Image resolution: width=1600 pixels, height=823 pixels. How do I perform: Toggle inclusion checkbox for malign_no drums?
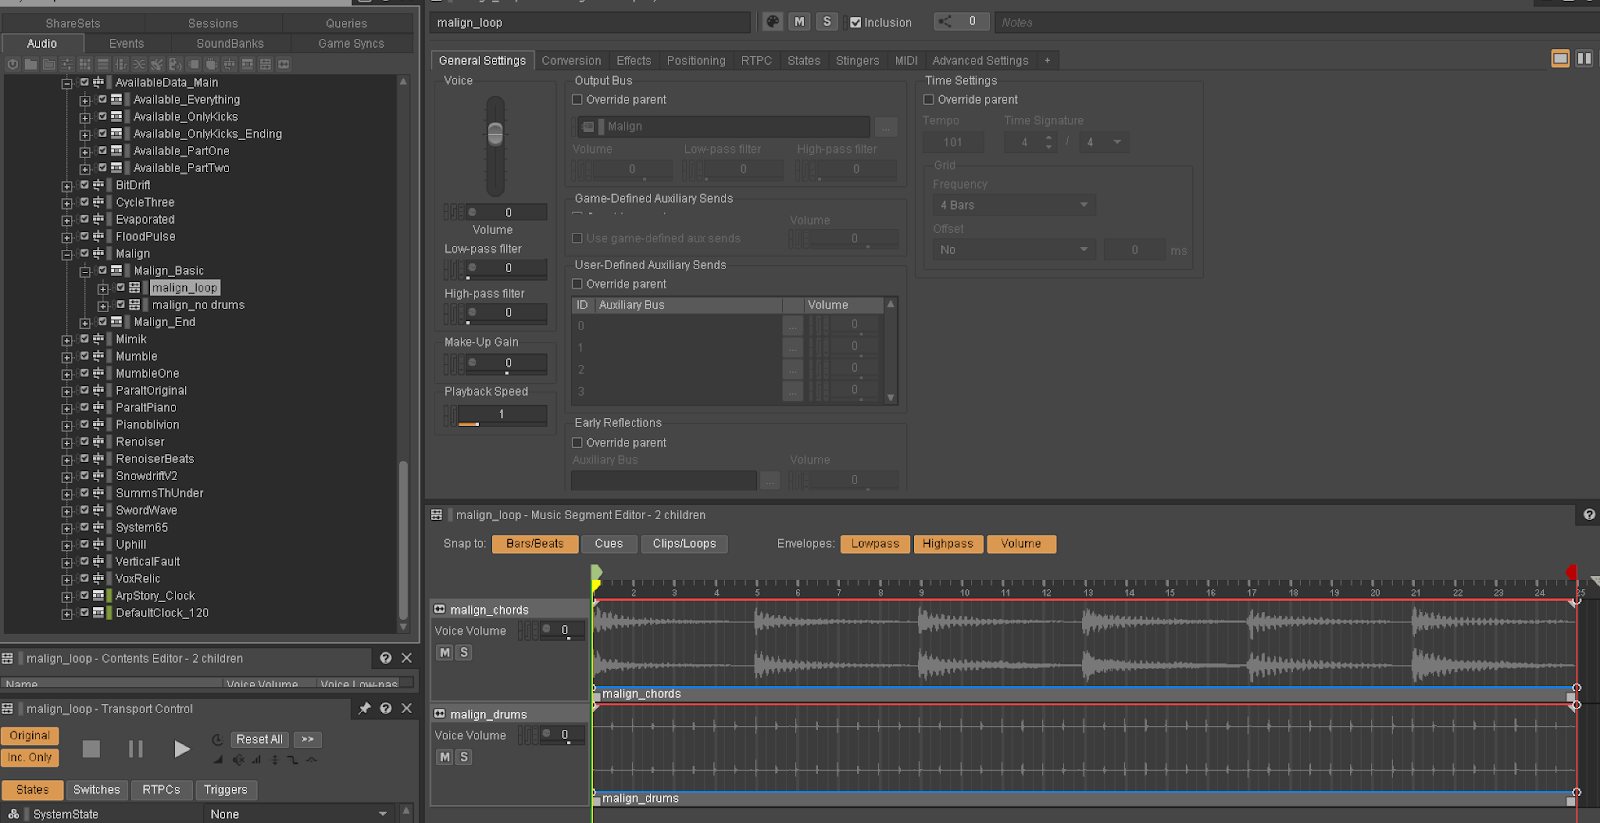pos(120,305)
